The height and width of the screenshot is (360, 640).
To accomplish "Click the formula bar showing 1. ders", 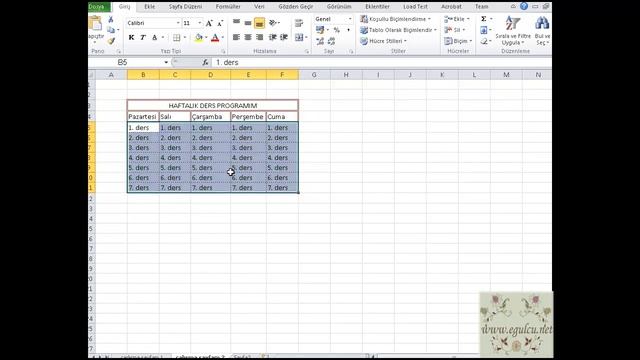I will pyautogui.click(x=382, y=62).
